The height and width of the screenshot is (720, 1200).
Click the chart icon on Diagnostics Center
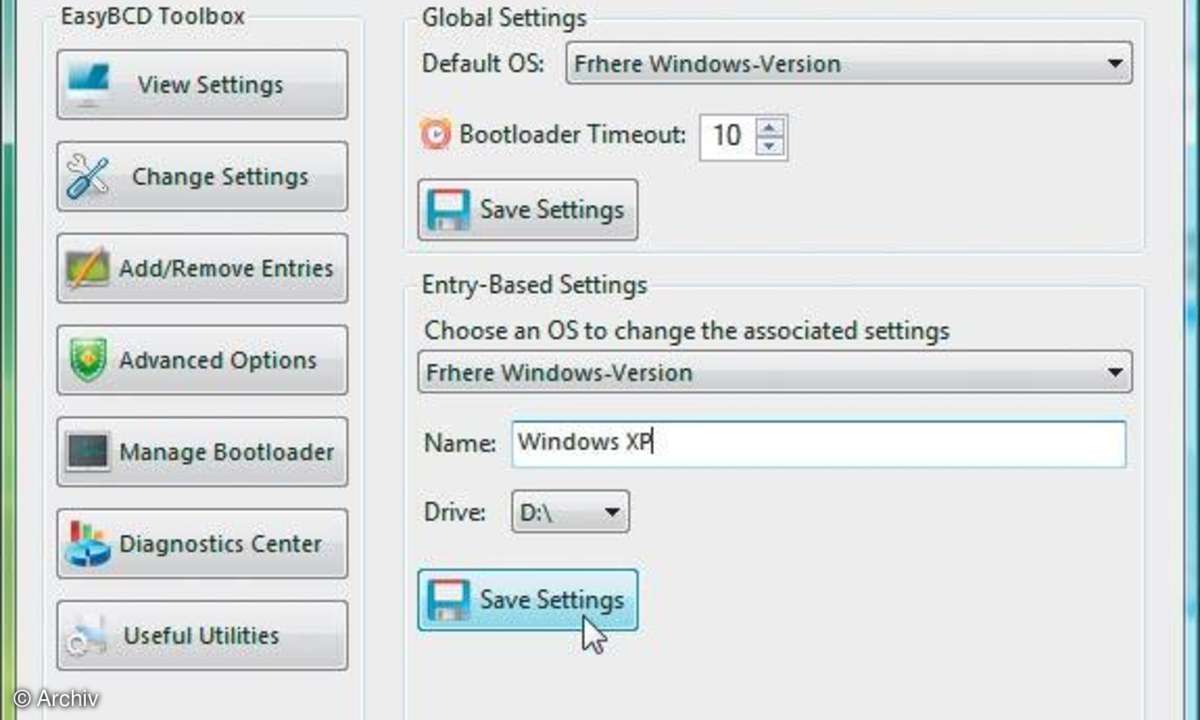pyautogui.click(x=88, y=545)
